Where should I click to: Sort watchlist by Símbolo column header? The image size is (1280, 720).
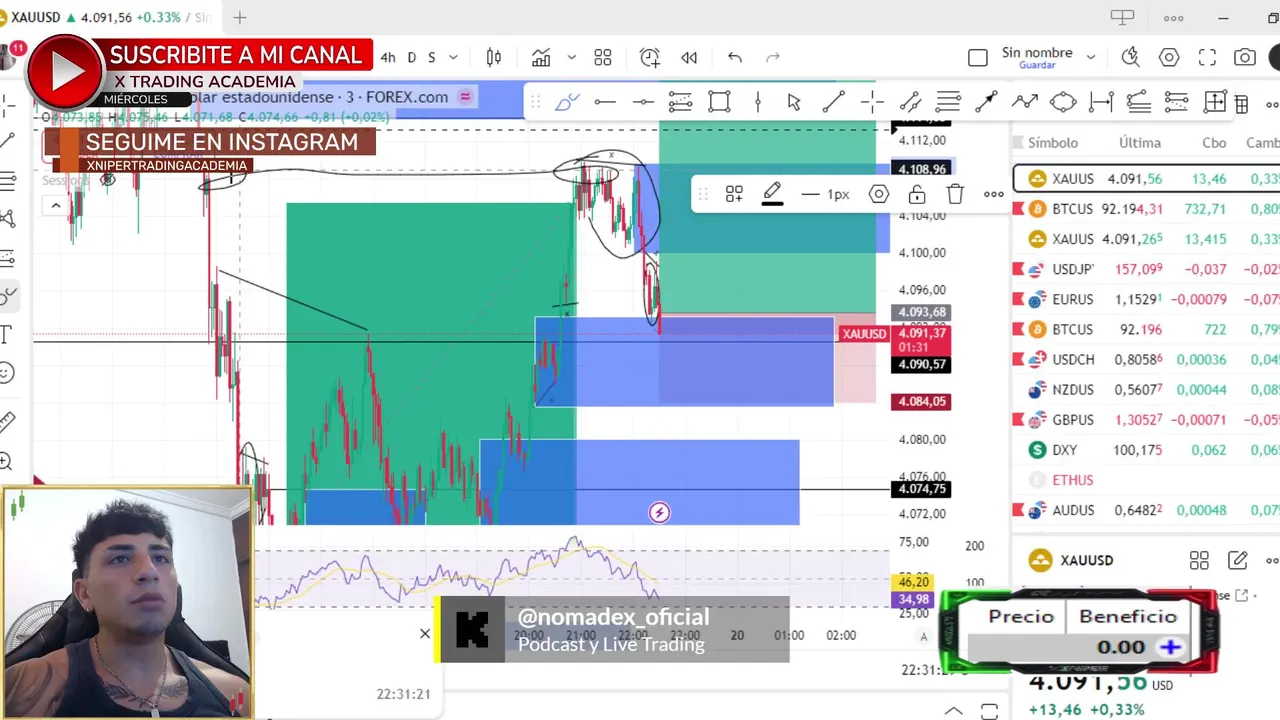(1053, 143)
